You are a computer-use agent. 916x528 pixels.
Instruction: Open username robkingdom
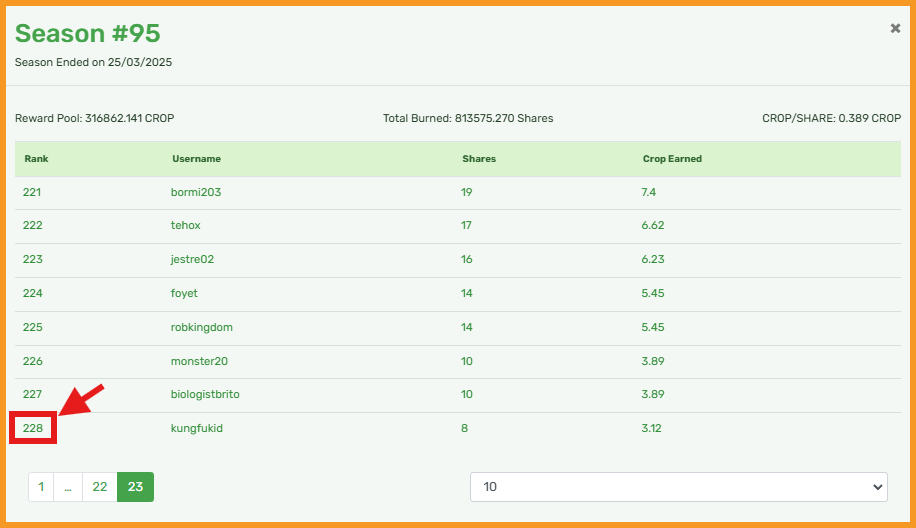[202, 327]
